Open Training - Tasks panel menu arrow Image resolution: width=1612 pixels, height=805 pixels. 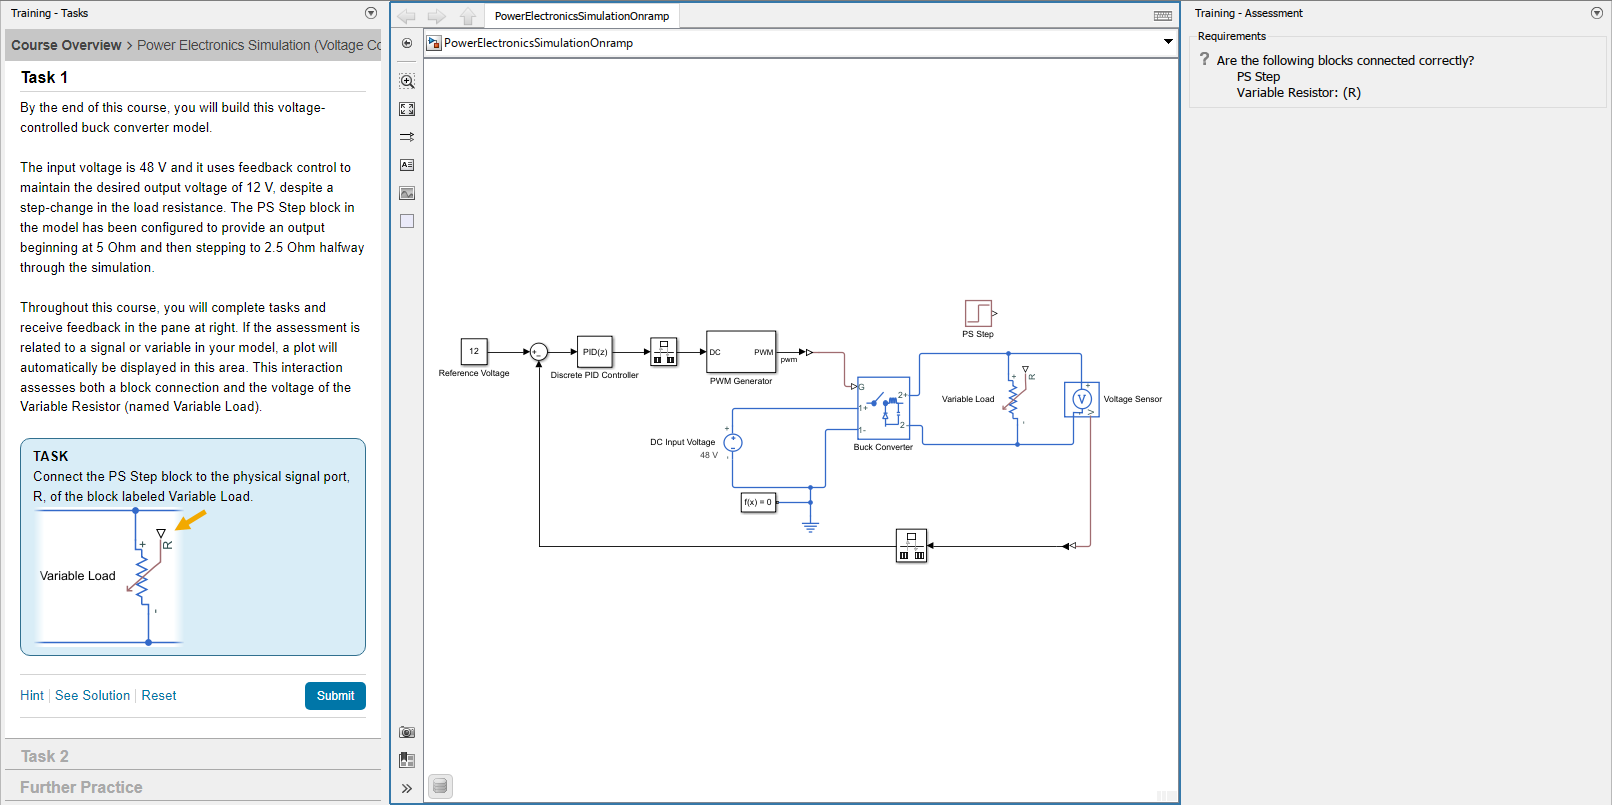pos(371,13)
